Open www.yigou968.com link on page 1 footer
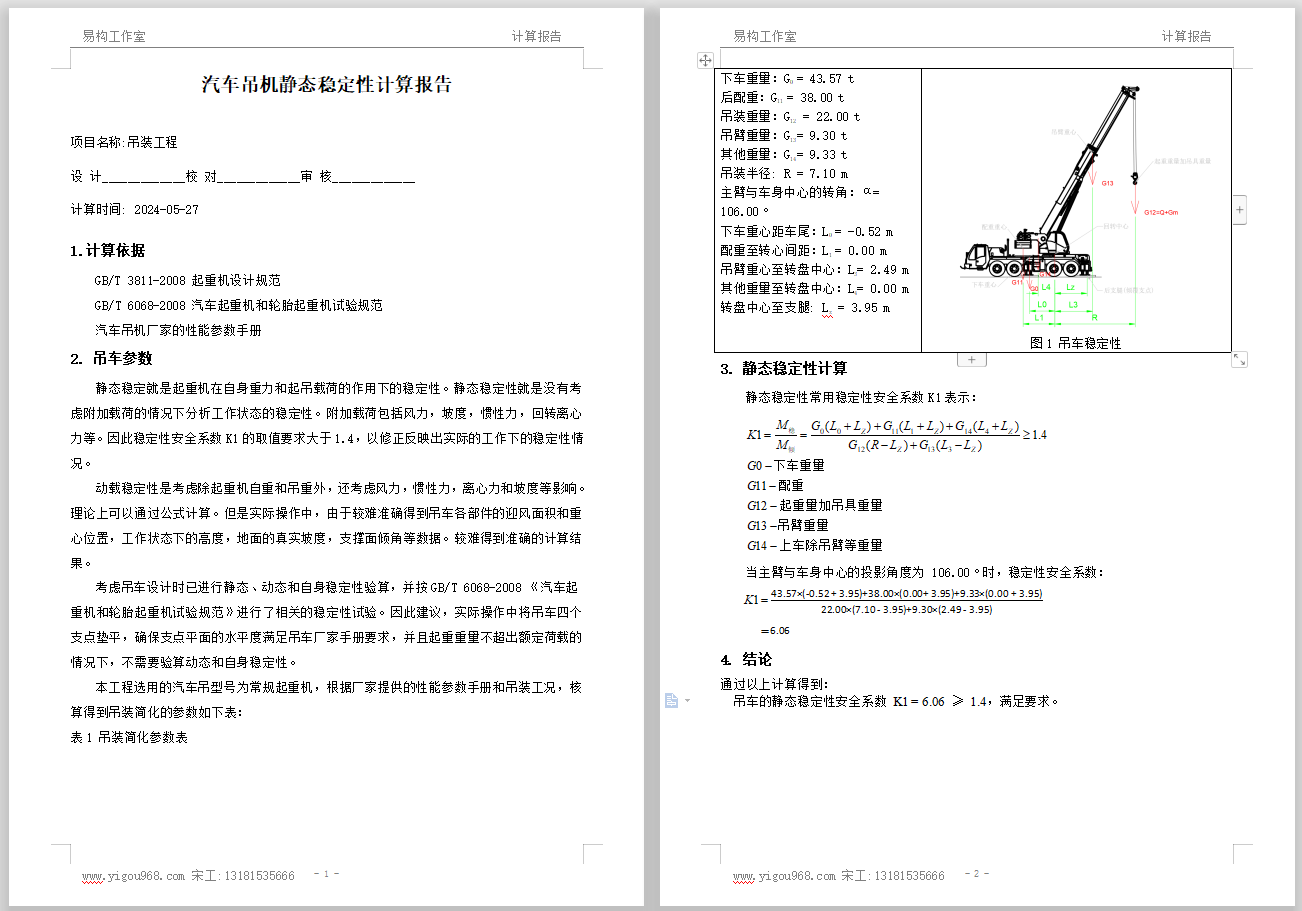Image resolution: width=1302 pixels, height=911 pixels. [x=133, y=876]
